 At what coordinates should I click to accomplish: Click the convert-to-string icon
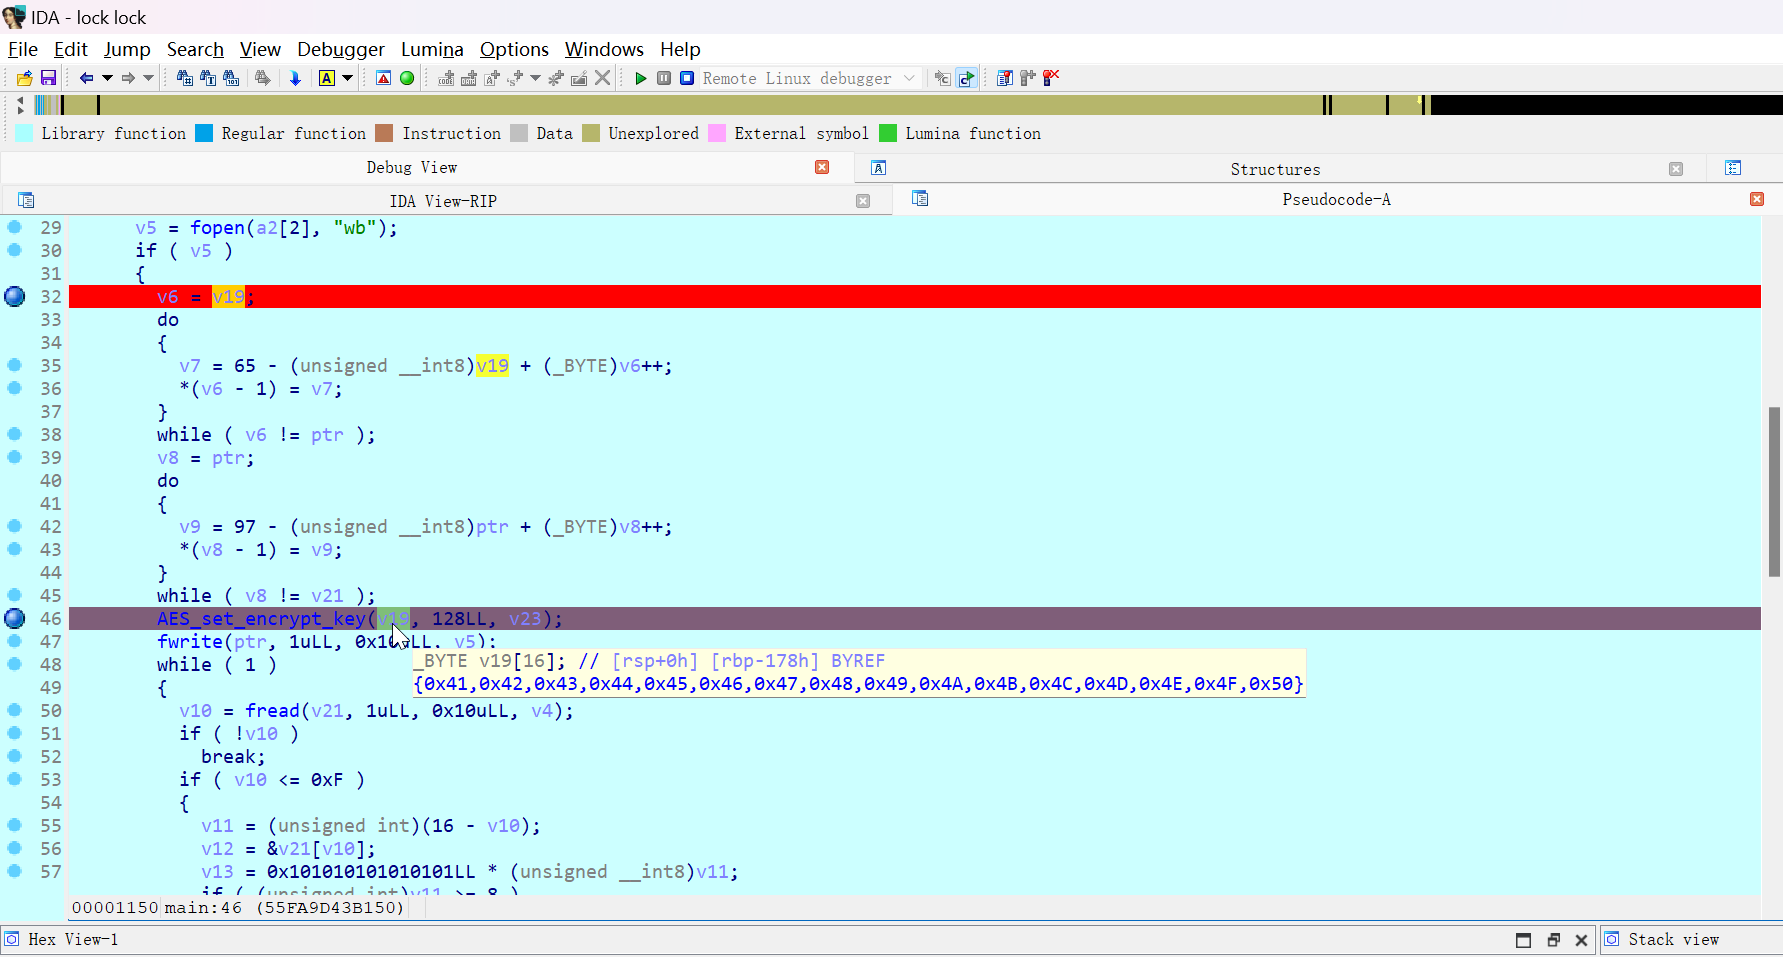(x=492, y=78)
